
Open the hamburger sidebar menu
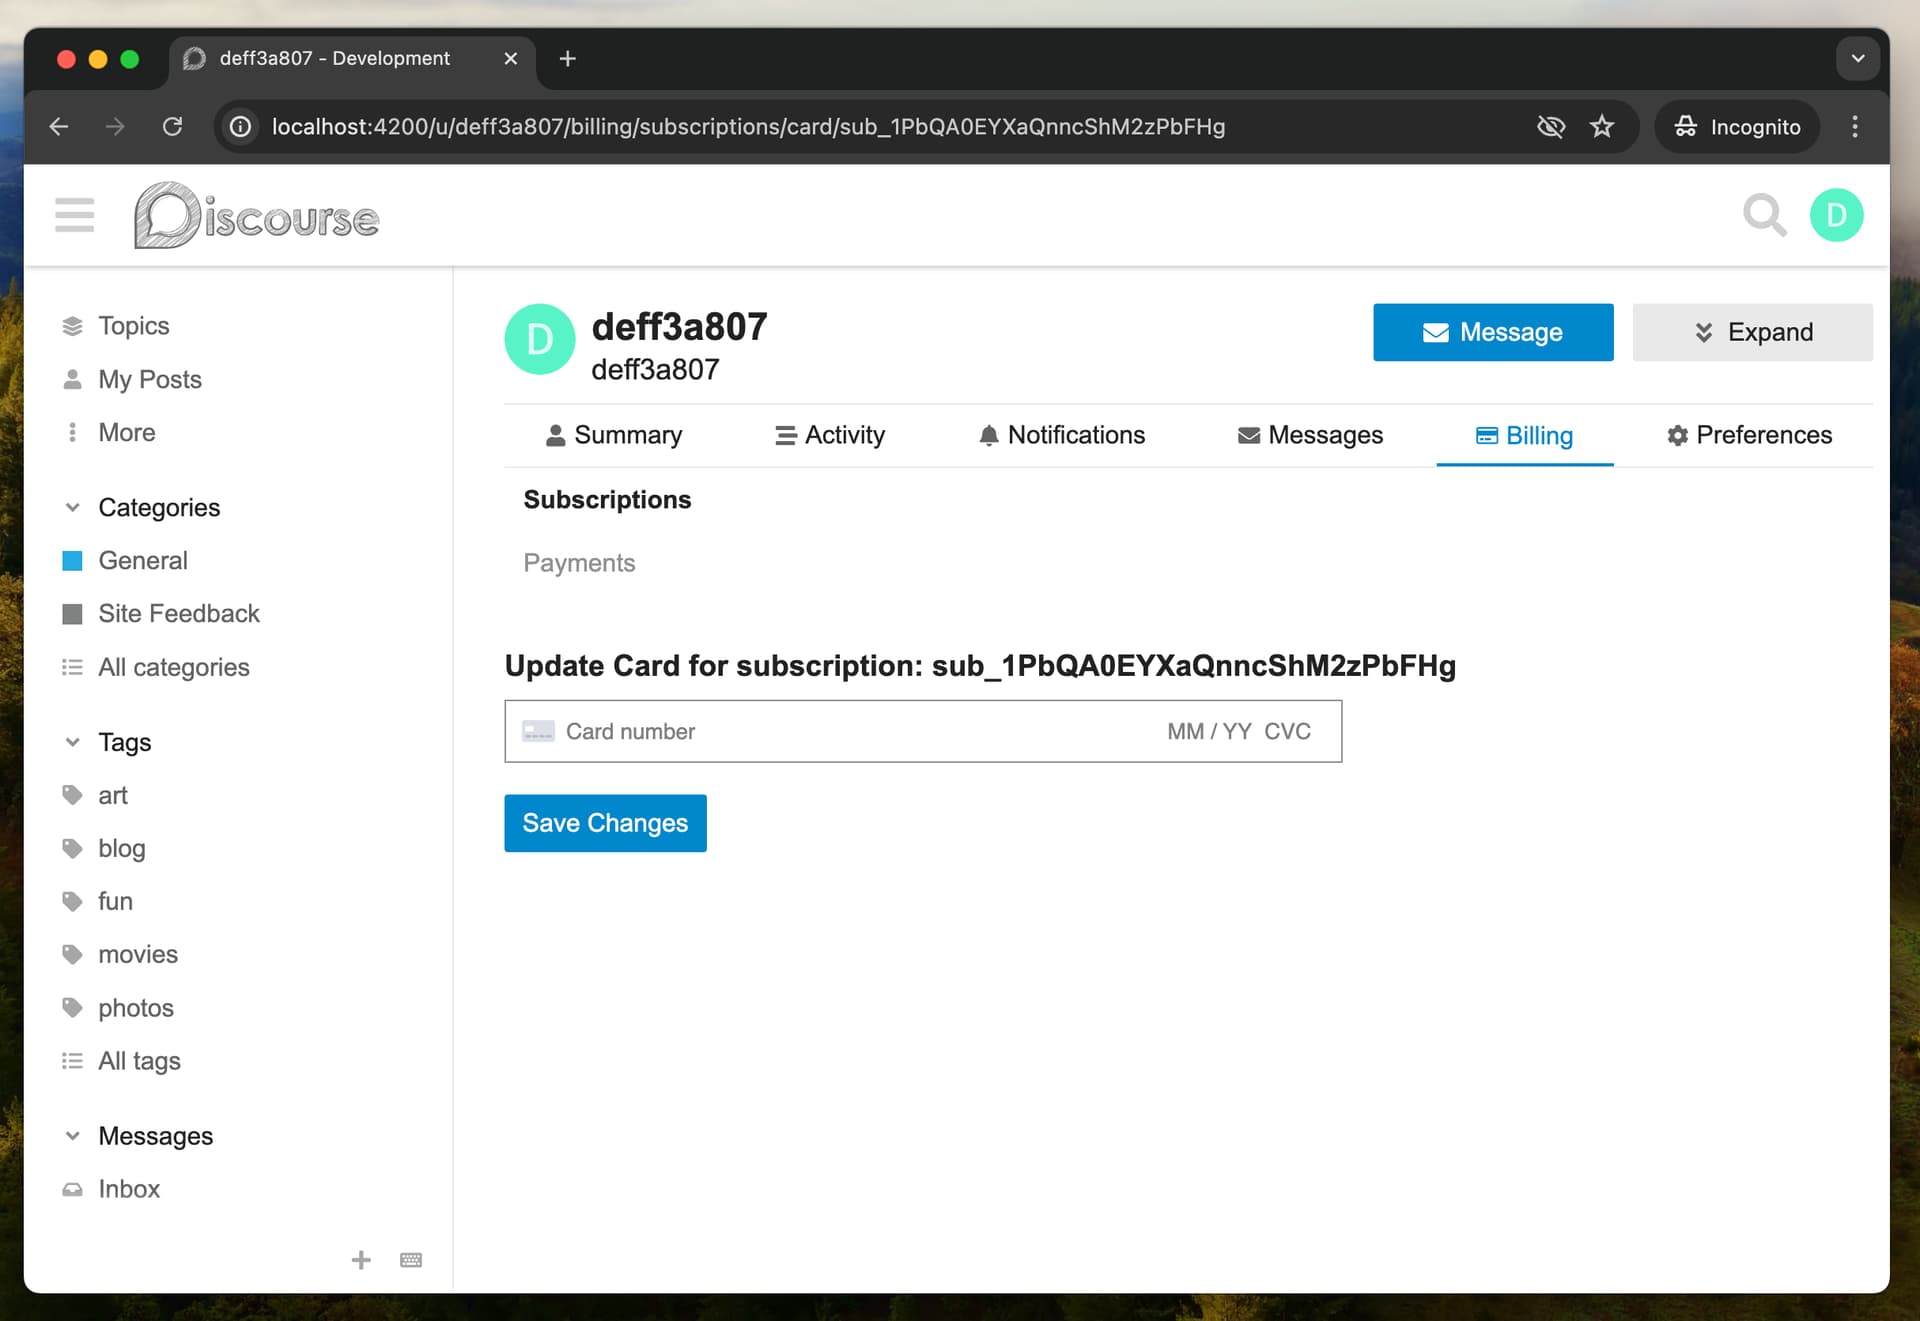[x=74, y=215]
